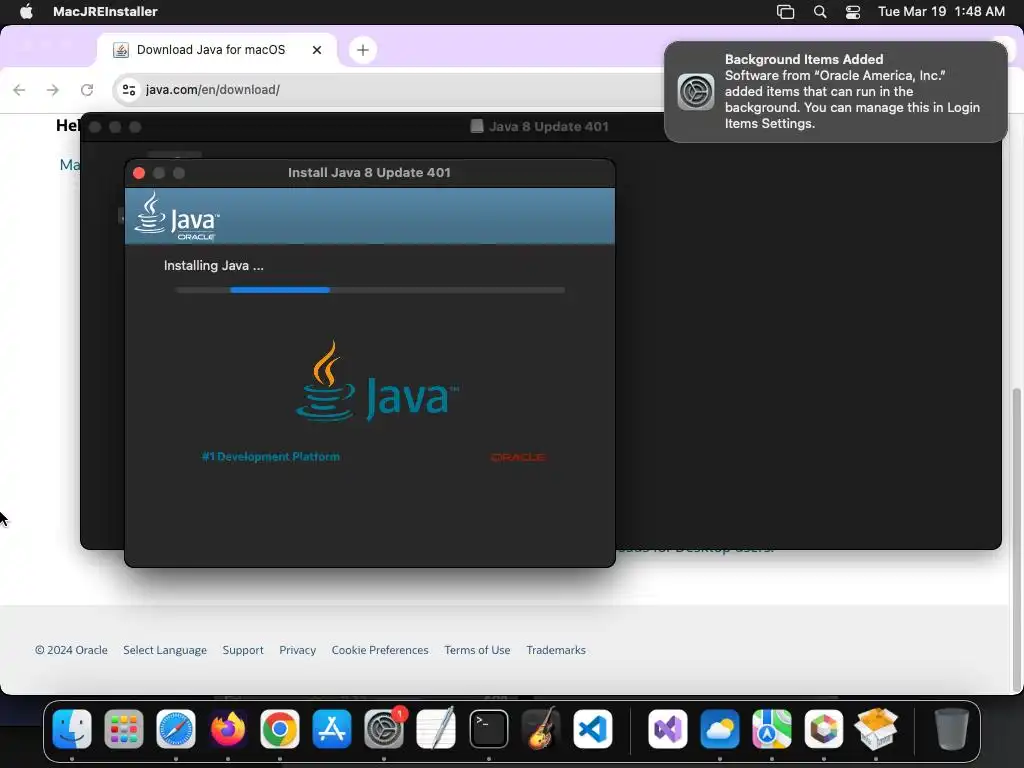1024x768 pixels.
Task: Reload the java.com page
Action: (x=87, y=89)
